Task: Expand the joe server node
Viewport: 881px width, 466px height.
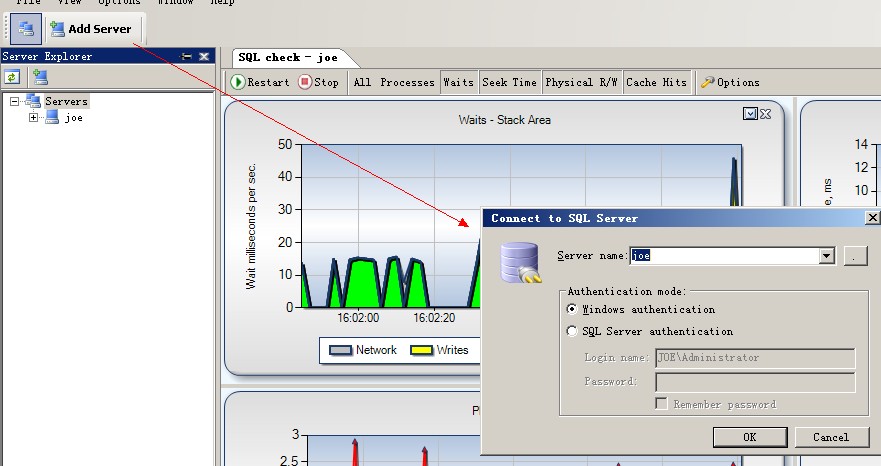Action: pos(34,117)
